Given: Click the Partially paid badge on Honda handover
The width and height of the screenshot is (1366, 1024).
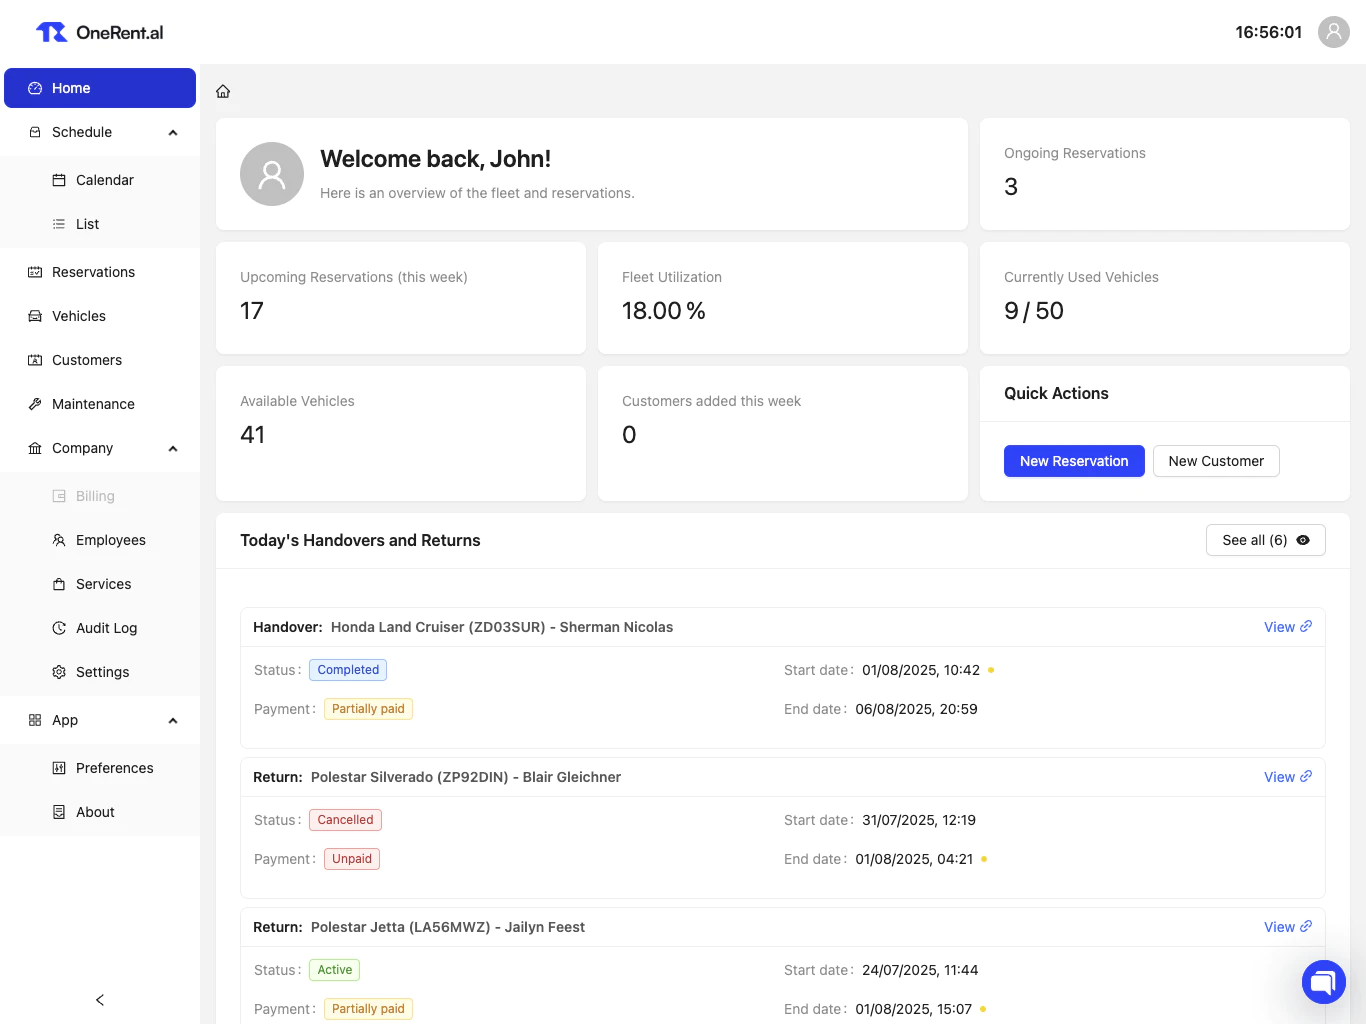Looking at the screenshot, I should click(x=368, y=709).
